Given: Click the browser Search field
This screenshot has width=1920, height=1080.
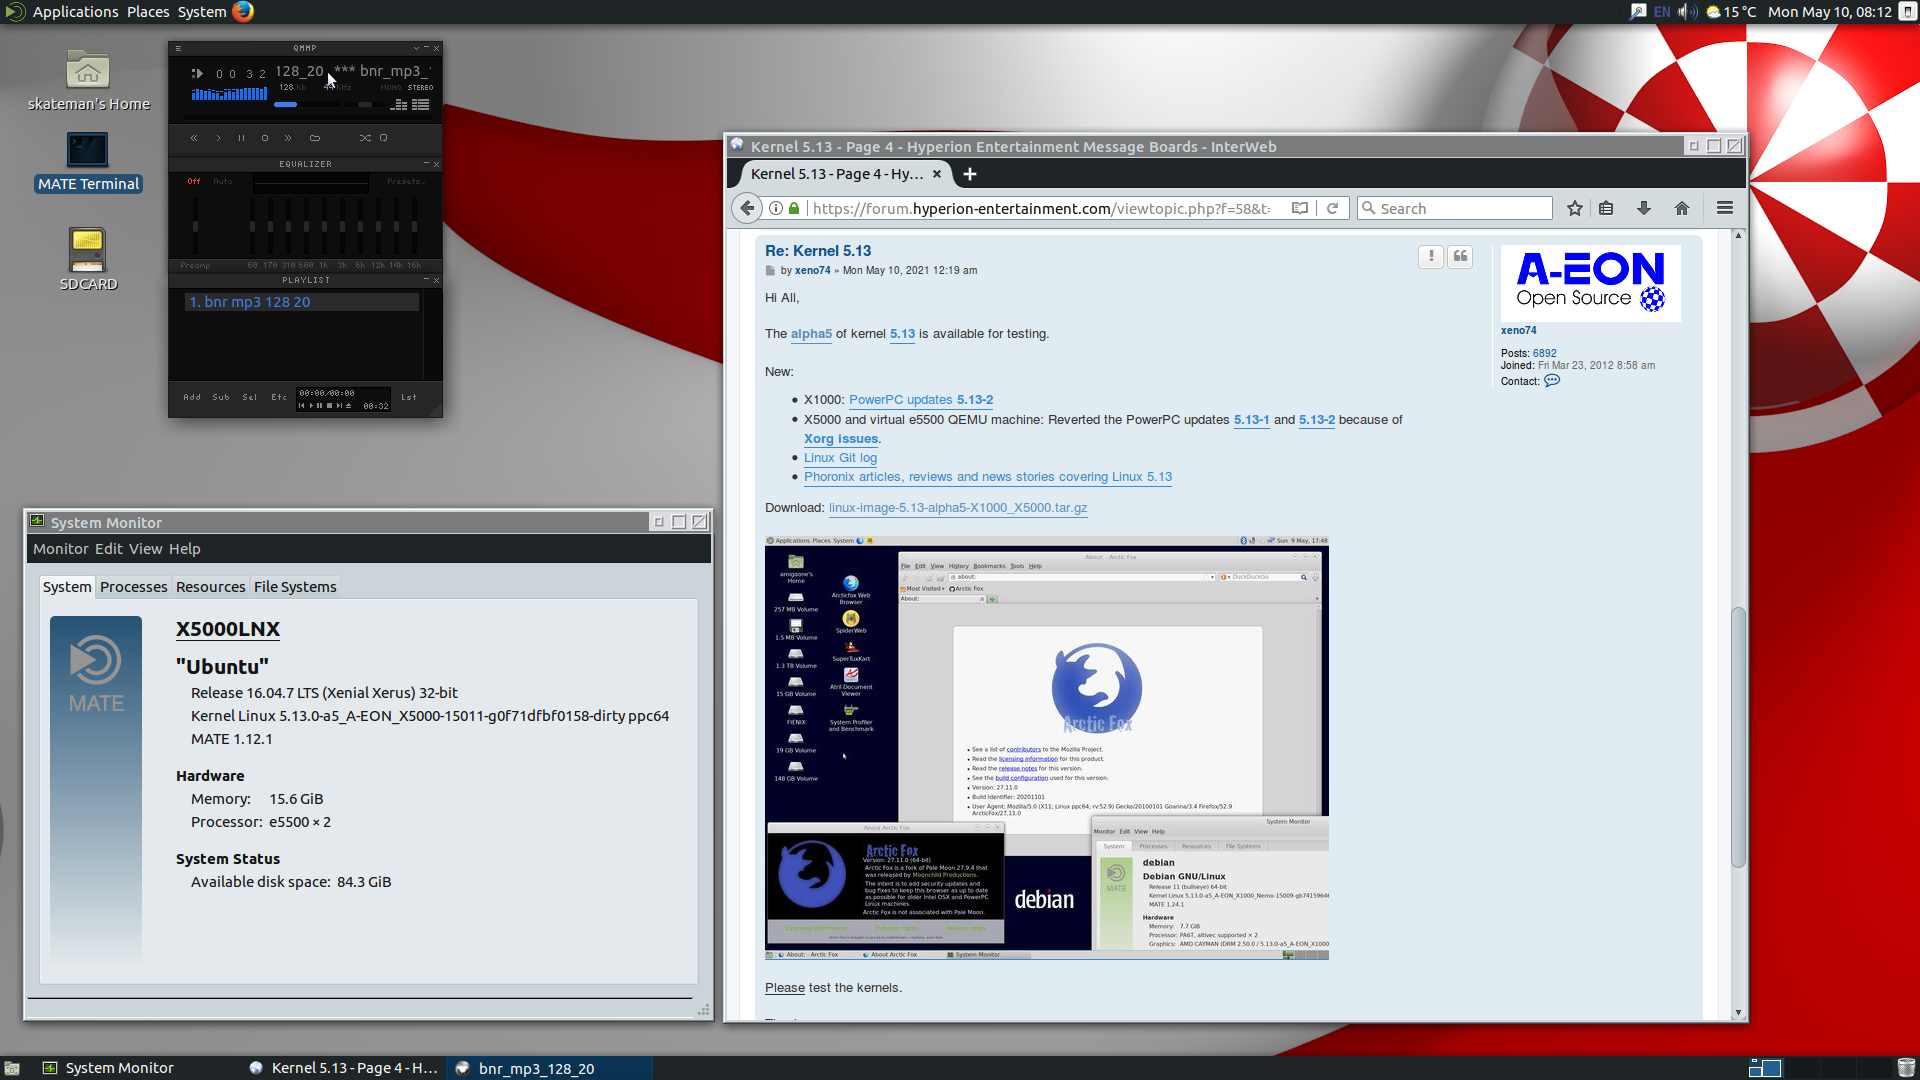Looking at the screenshot, I should click(x=1455, y=208).
